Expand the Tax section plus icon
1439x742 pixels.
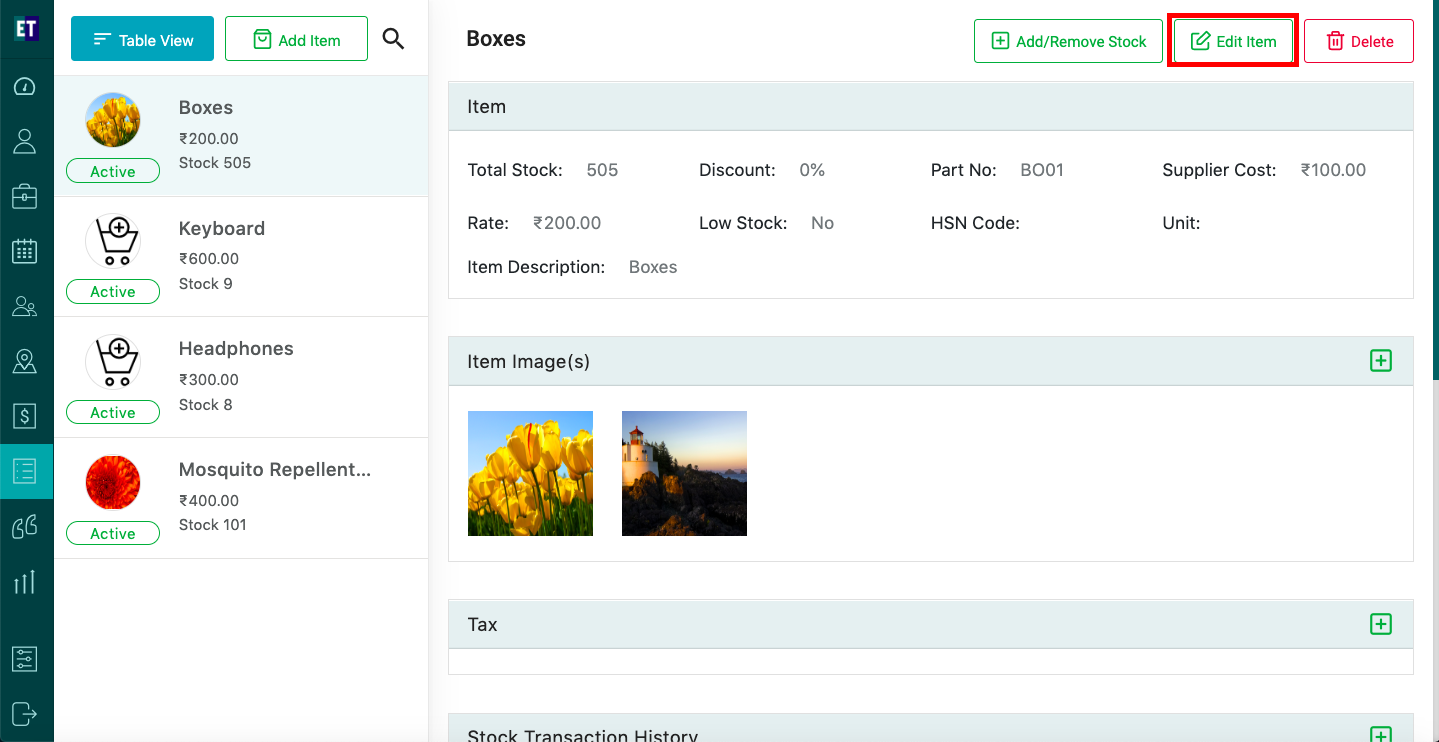click(x=1381, y=624)
